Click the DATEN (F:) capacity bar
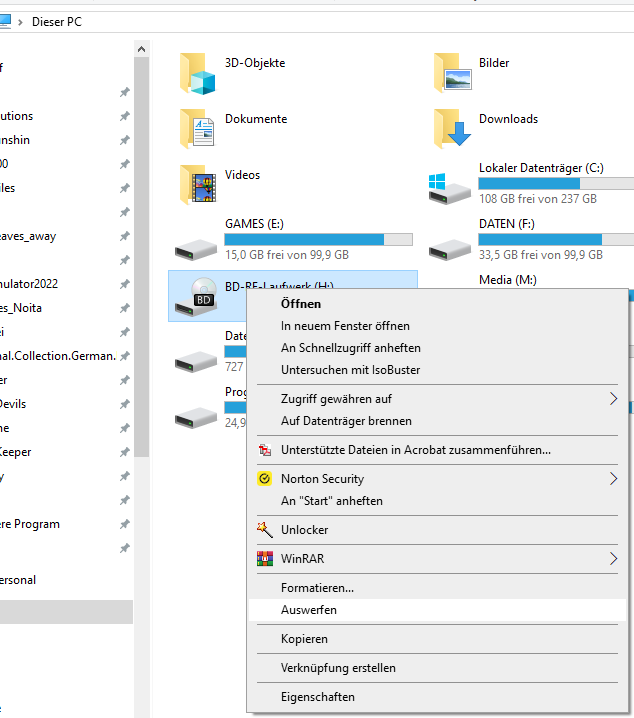Screen dimensions: 634x718 coord(556,239)
